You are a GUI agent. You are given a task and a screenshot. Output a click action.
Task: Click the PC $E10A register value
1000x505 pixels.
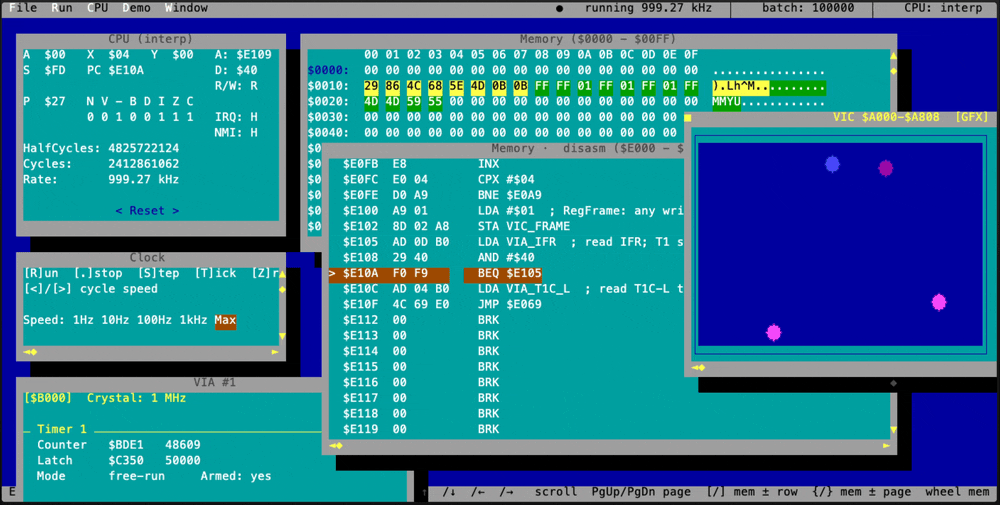[x=115, y=70]
